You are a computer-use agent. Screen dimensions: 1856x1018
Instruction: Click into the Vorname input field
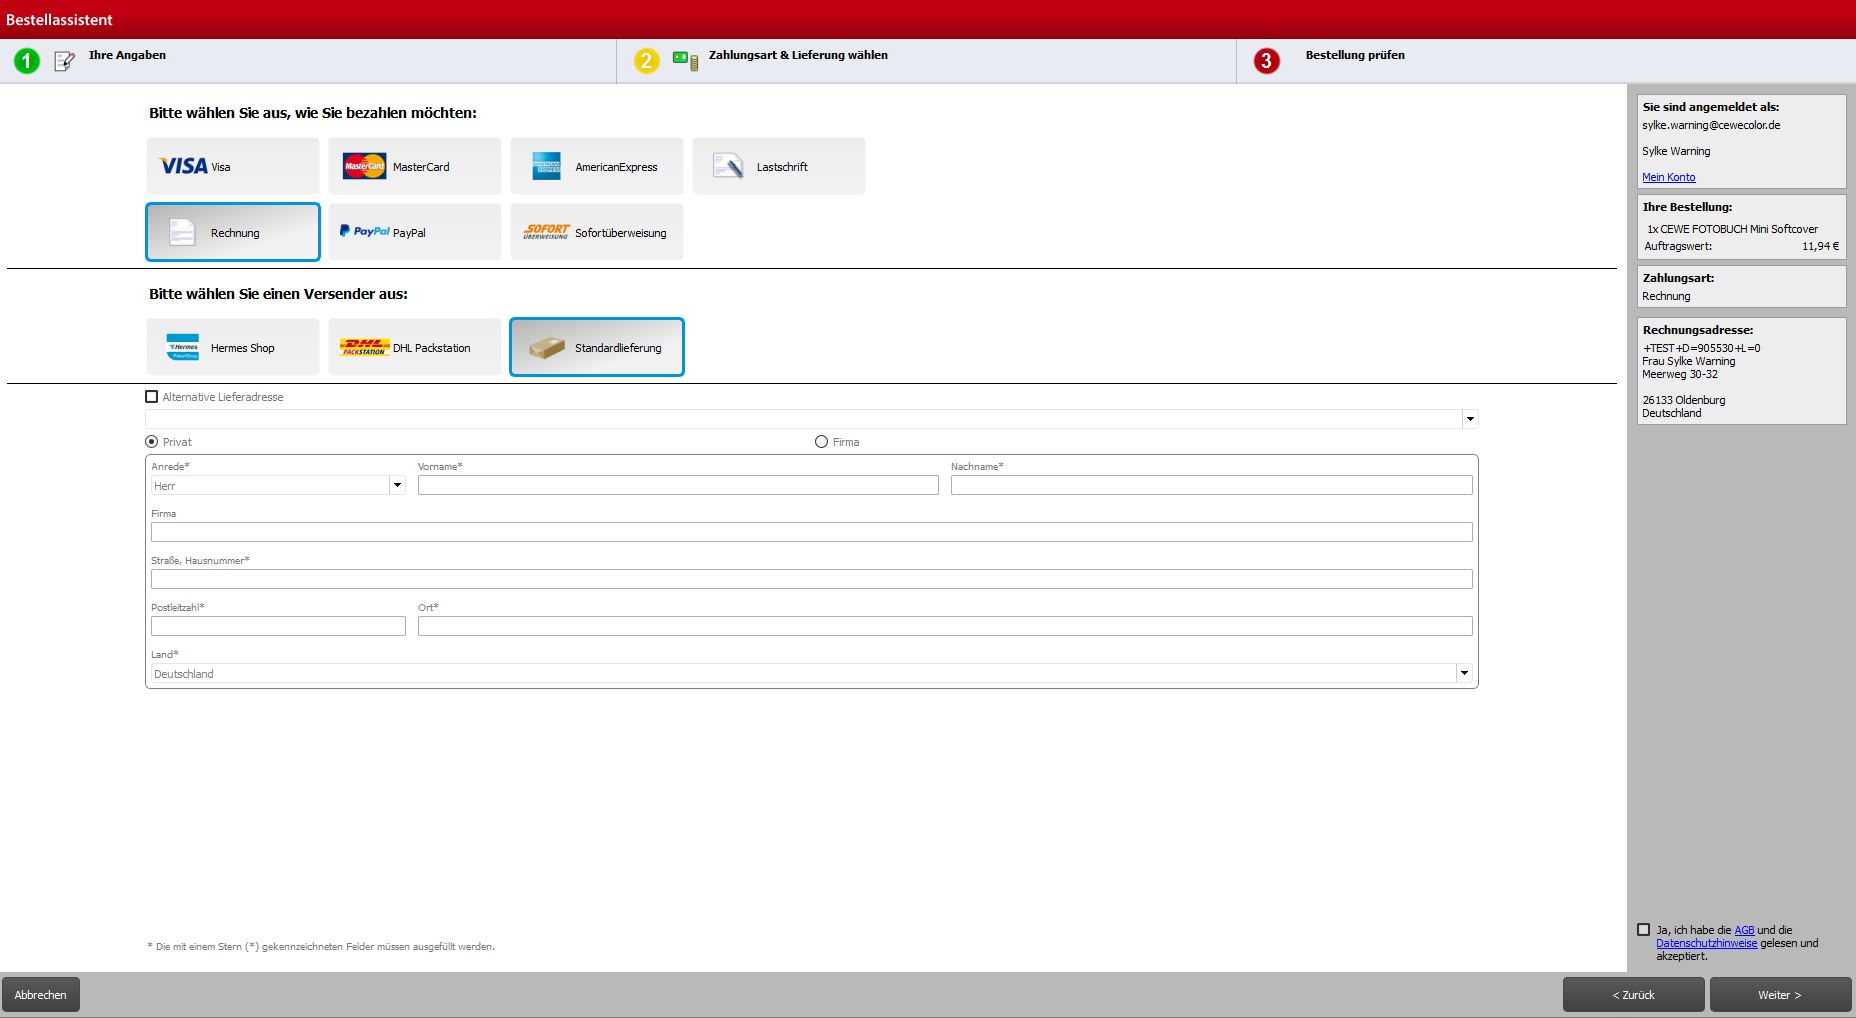(x=678, y=486)
